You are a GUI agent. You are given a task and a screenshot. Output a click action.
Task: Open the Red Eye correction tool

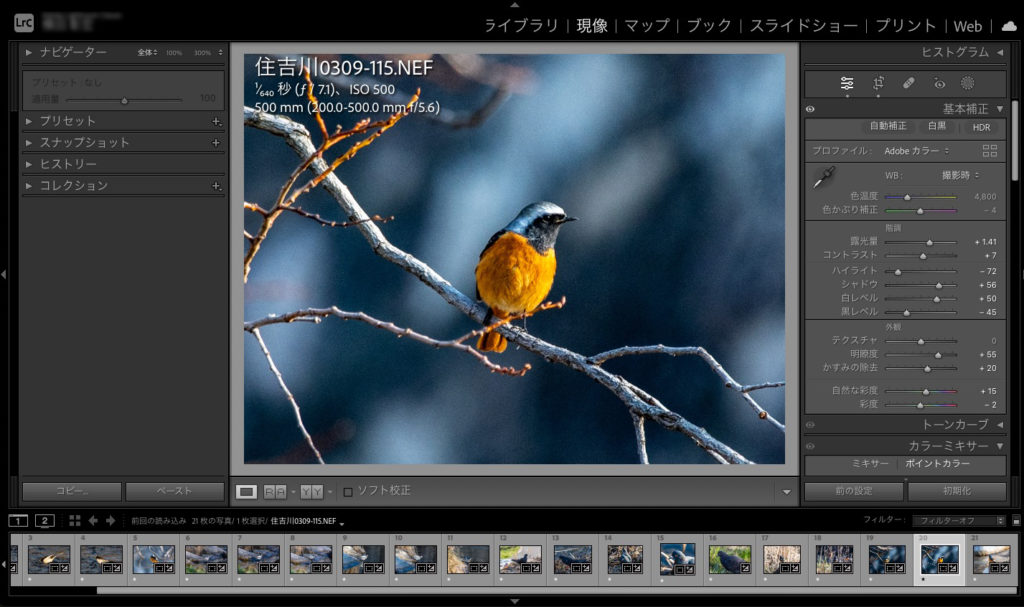tap(939, 83)
